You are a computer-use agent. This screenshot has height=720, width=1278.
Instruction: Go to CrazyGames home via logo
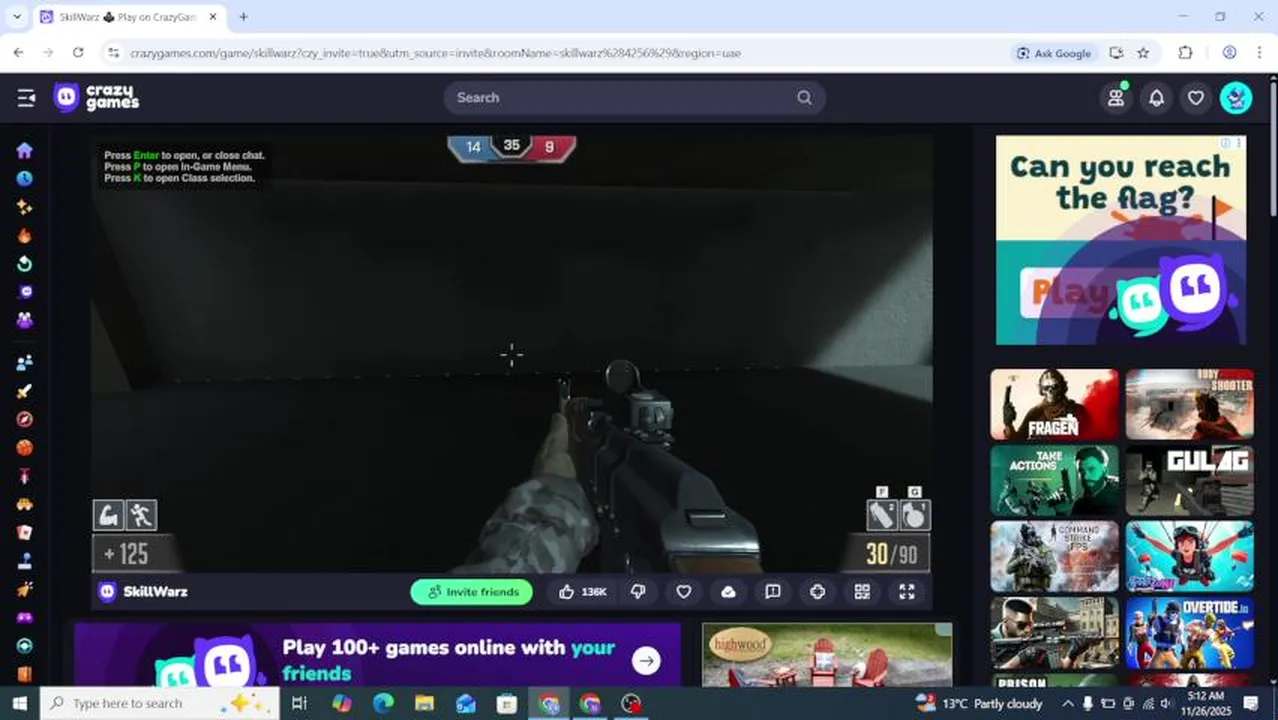point(96,97)
